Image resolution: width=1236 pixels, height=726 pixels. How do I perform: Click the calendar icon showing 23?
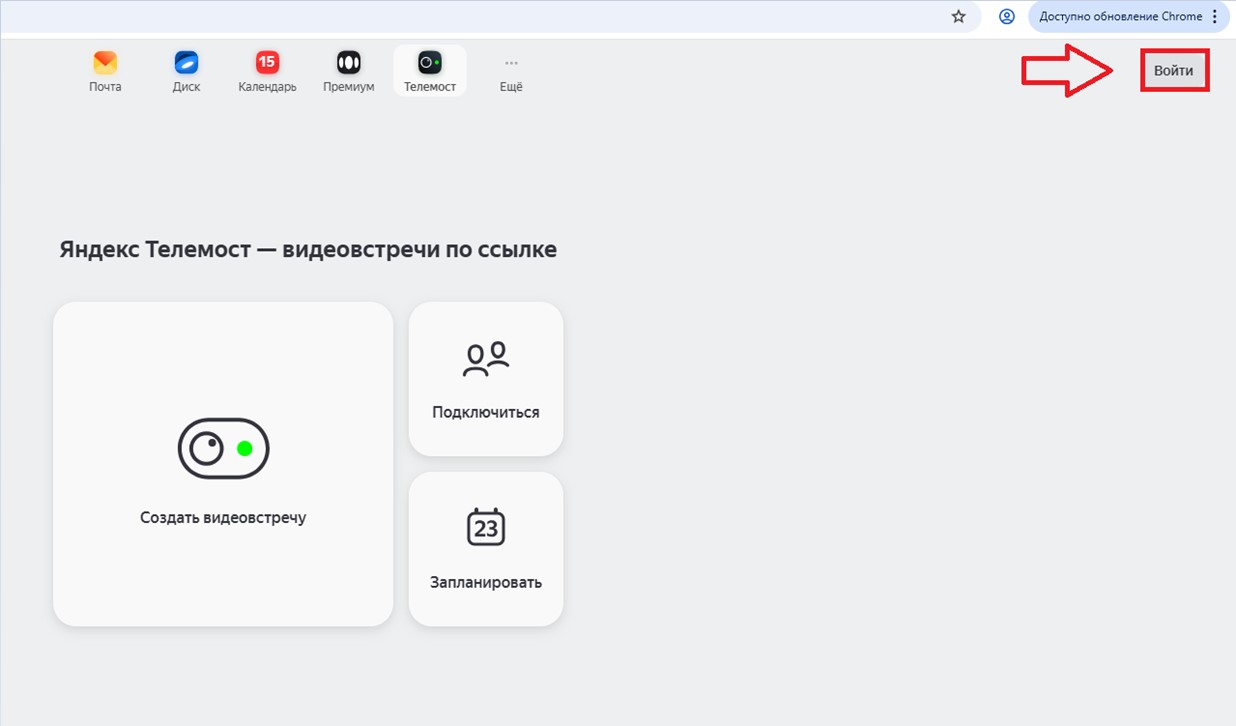click(486, 527)
